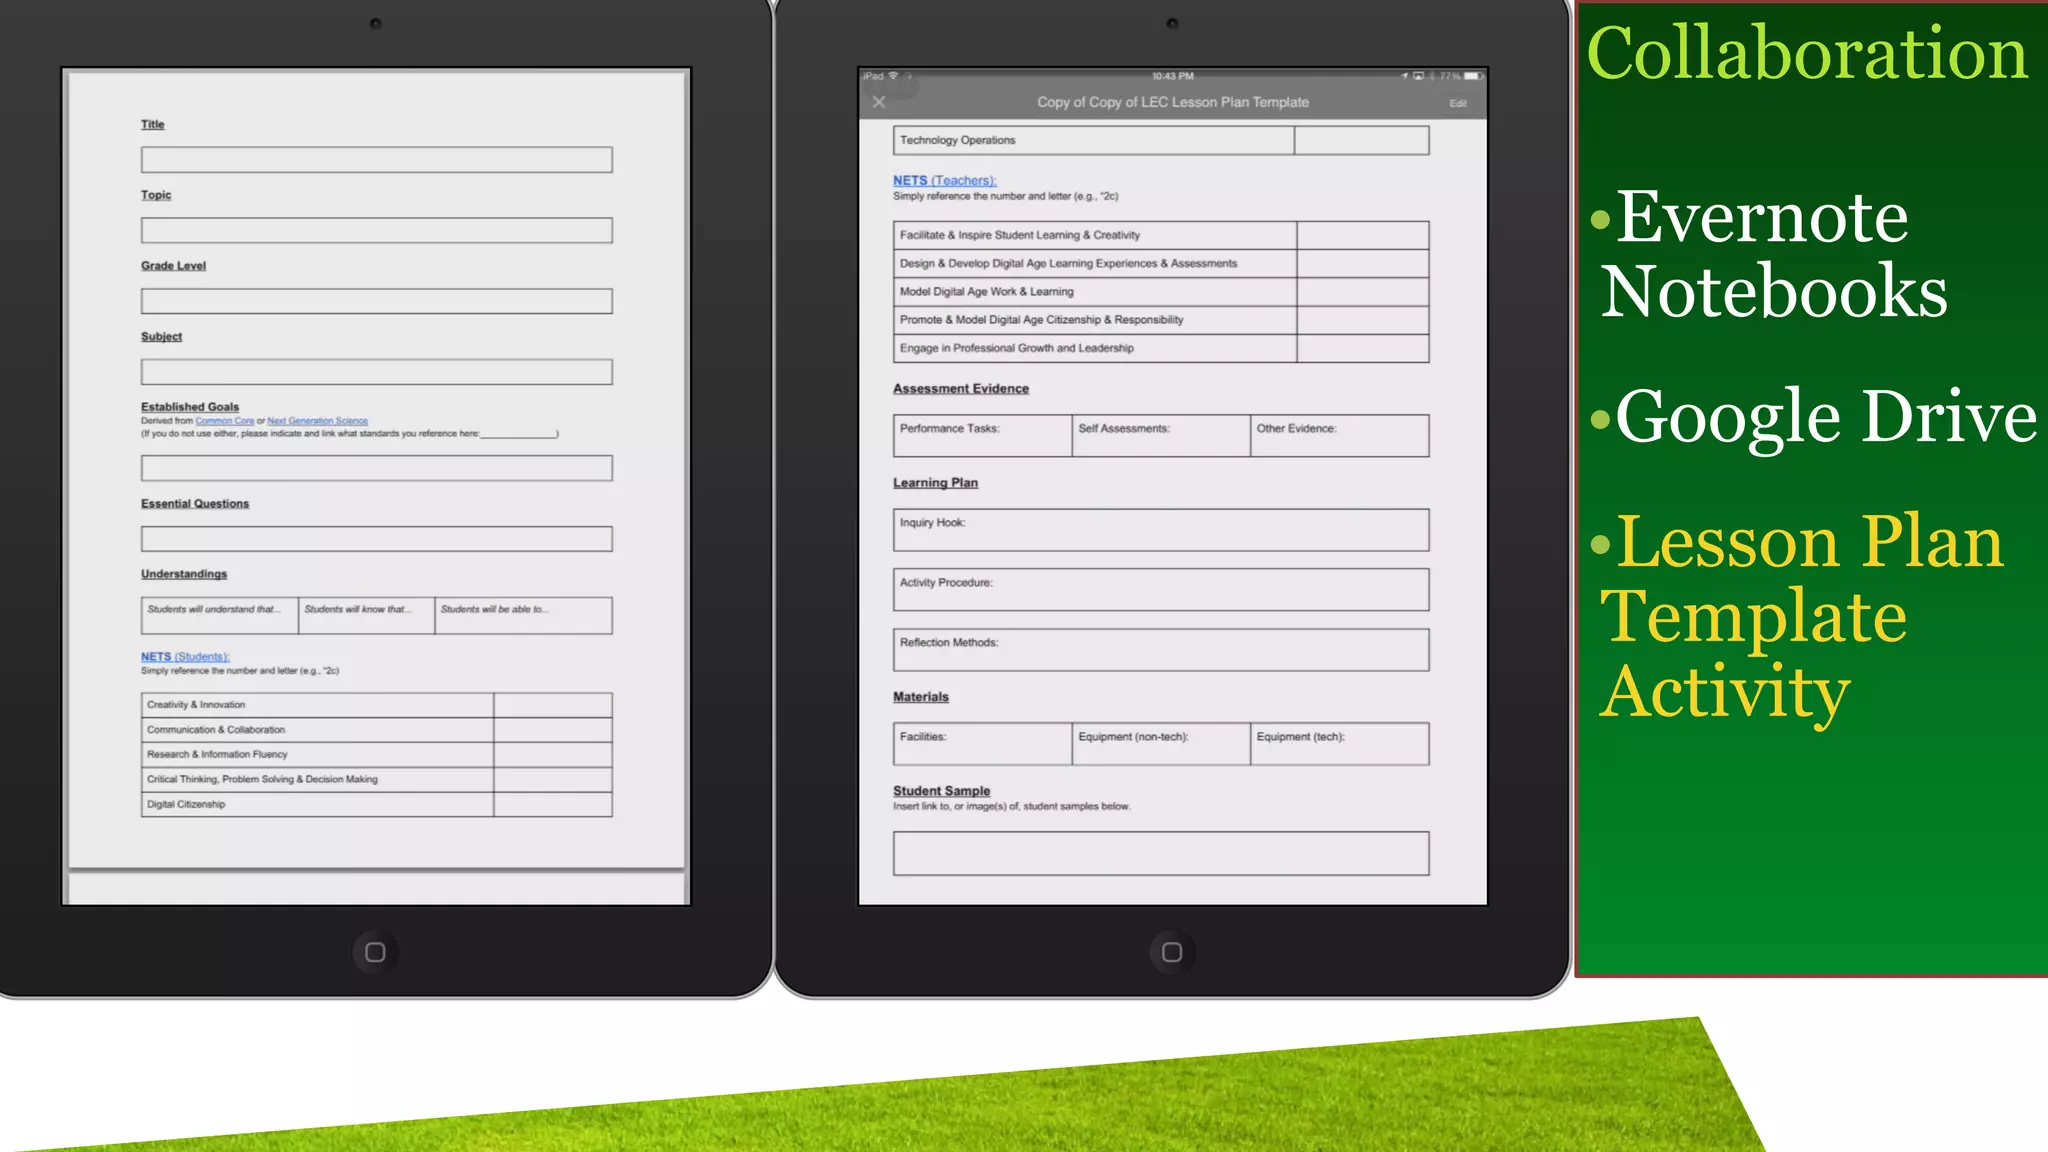Click the Creativity & Innovation row
The height and width of the screenshot is (1152, 2048).
(377, 705)
